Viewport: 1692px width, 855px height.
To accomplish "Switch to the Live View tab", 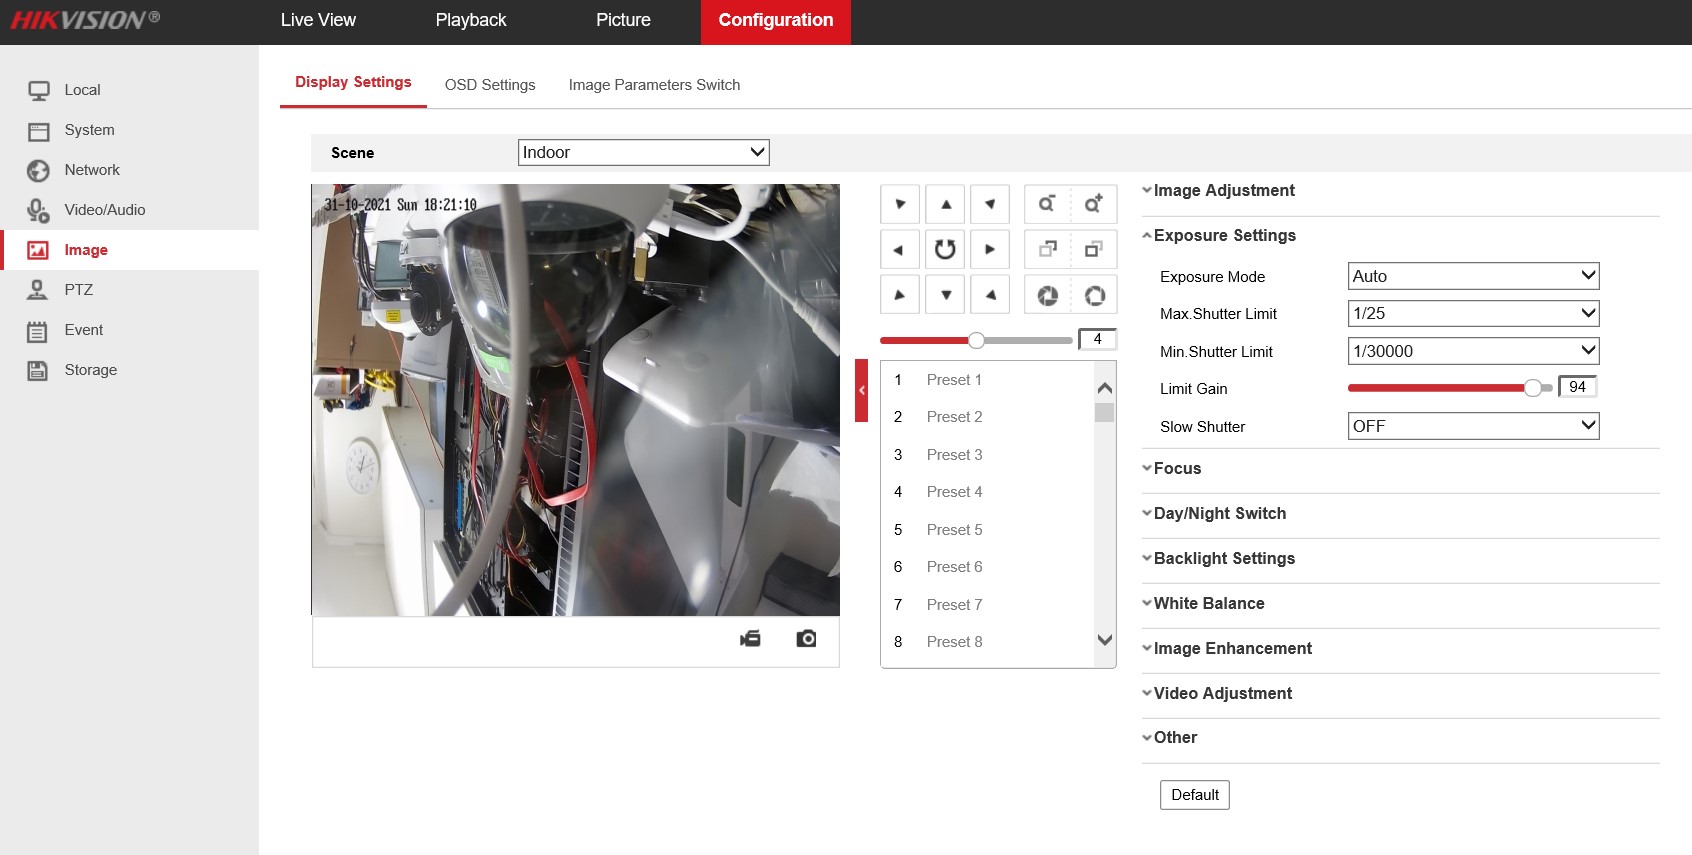I will pyautogui.click(x=318, y=21).
